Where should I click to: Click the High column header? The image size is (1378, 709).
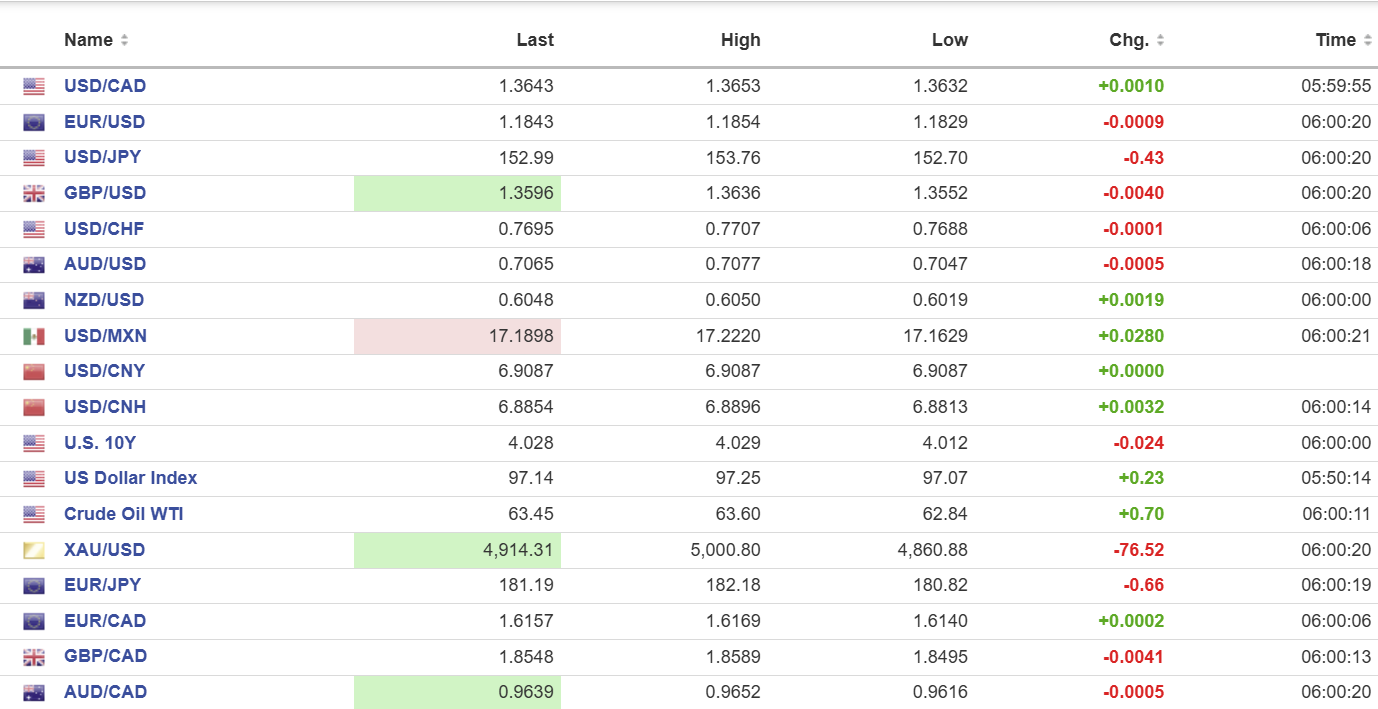tap(740, 40)
